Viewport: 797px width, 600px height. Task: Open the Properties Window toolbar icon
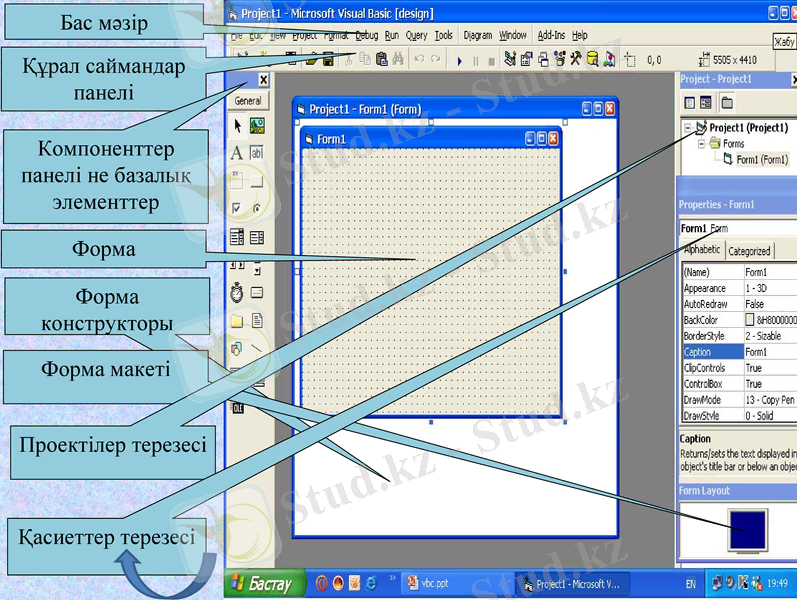coord(527,59)
